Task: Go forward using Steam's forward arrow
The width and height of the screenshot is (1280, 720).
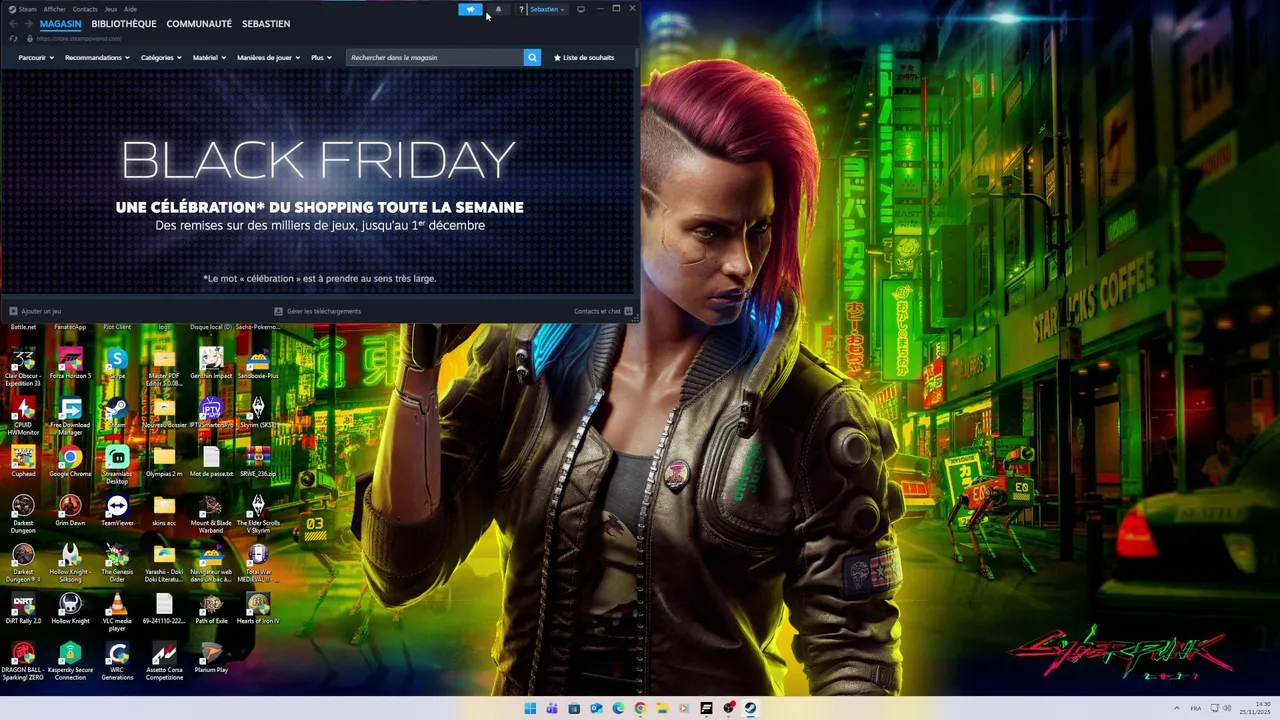Action: 28,23
